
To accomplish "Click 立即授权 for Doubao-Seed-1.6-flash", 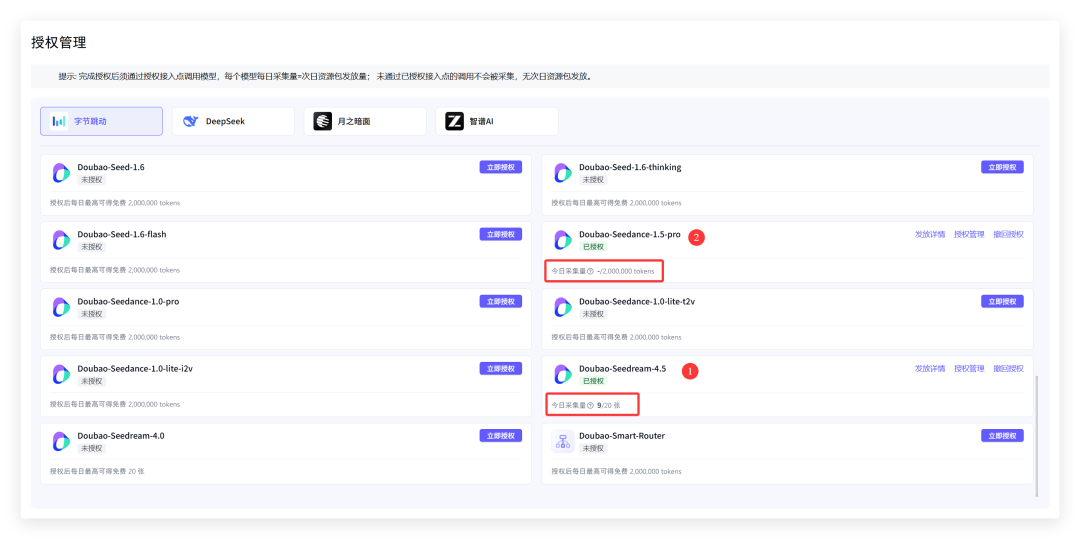I will point(501,234).
